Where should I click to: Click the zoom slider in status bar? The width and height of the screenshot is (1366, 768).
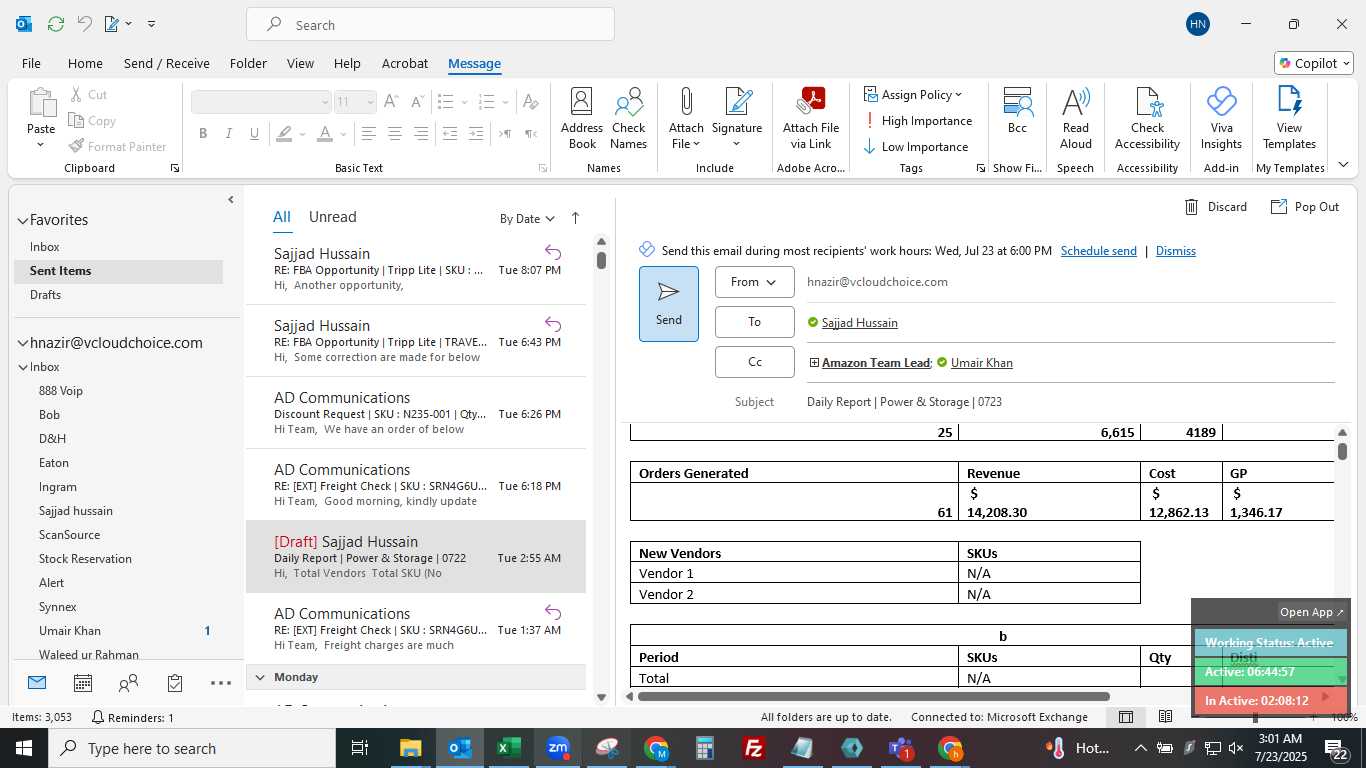1255,717
